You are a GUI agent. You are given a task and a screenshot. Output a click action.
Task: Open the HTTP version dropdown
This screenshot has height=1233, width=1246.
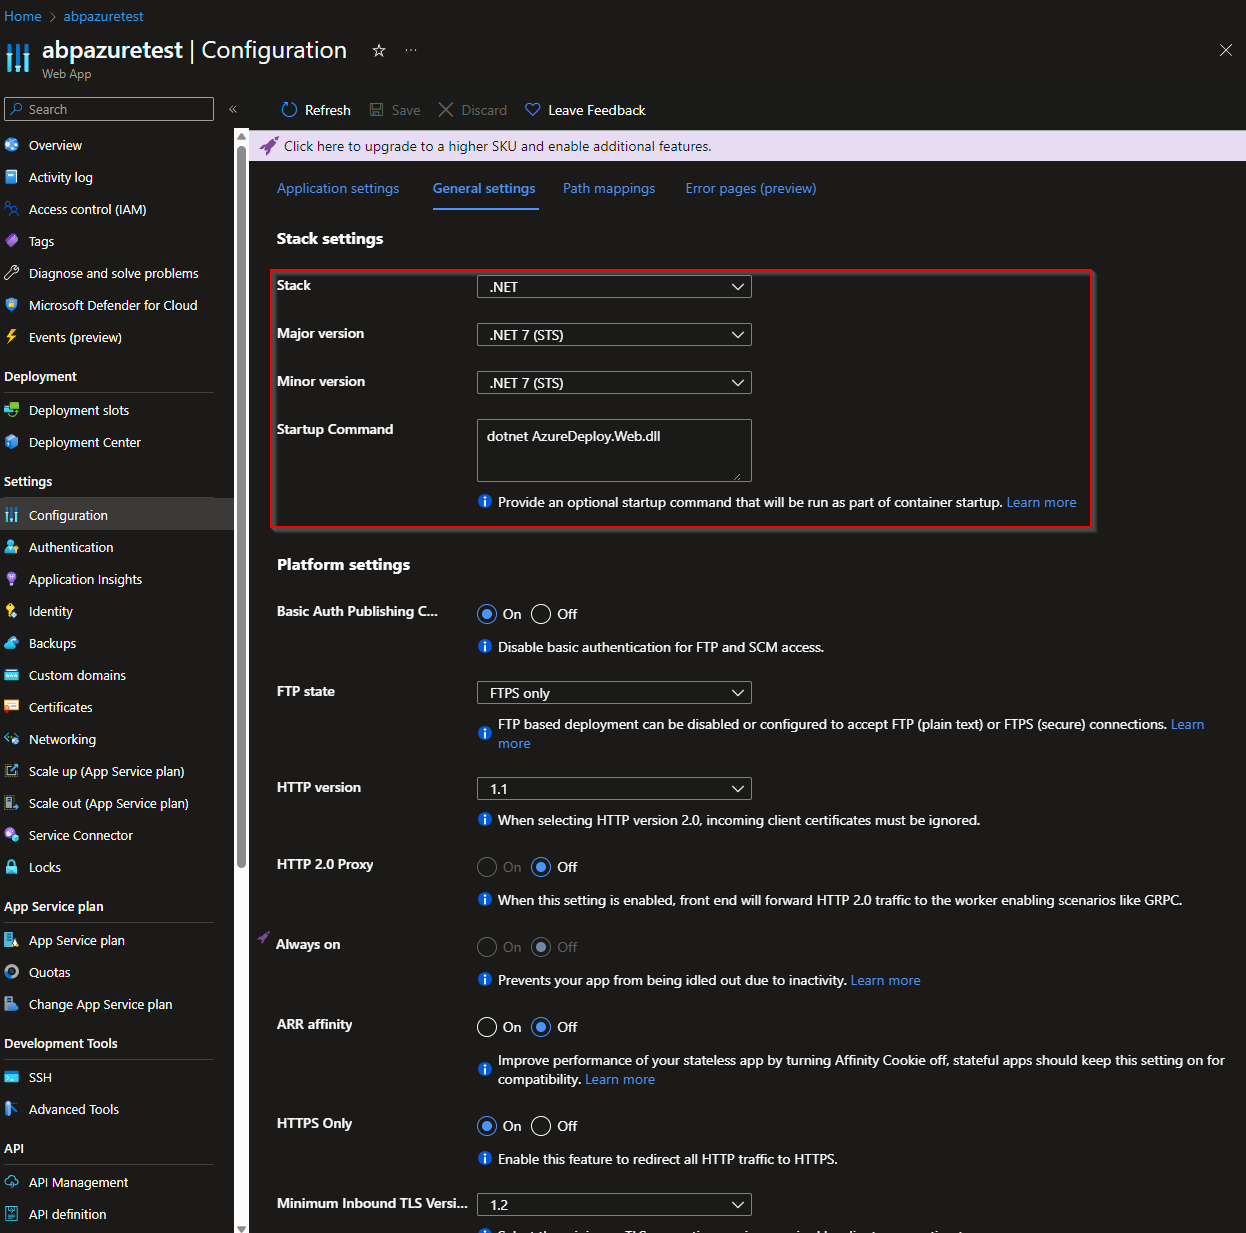[x=614, y=789]
